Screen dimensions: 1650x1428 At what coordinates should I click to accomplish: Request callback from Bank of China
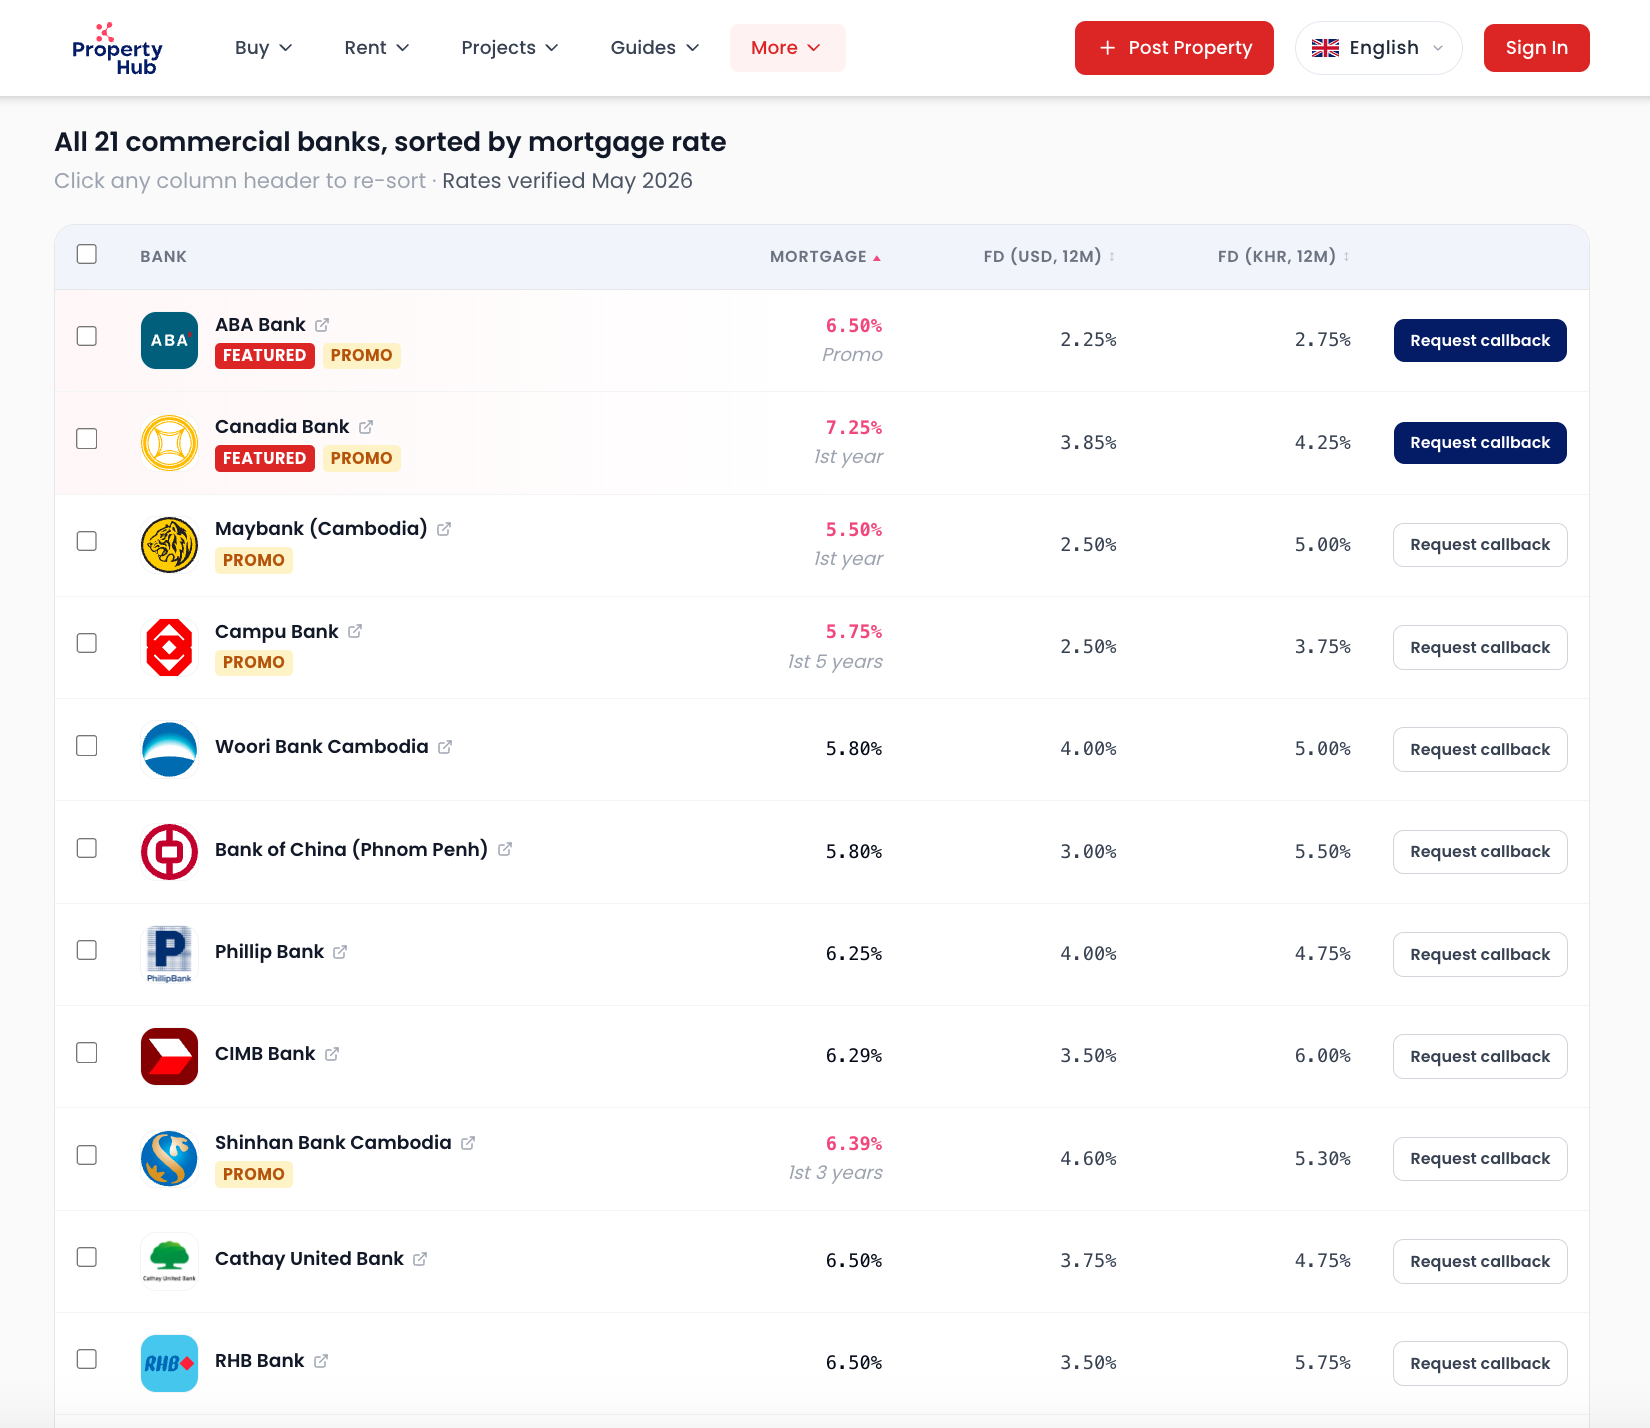(1480, 852)
